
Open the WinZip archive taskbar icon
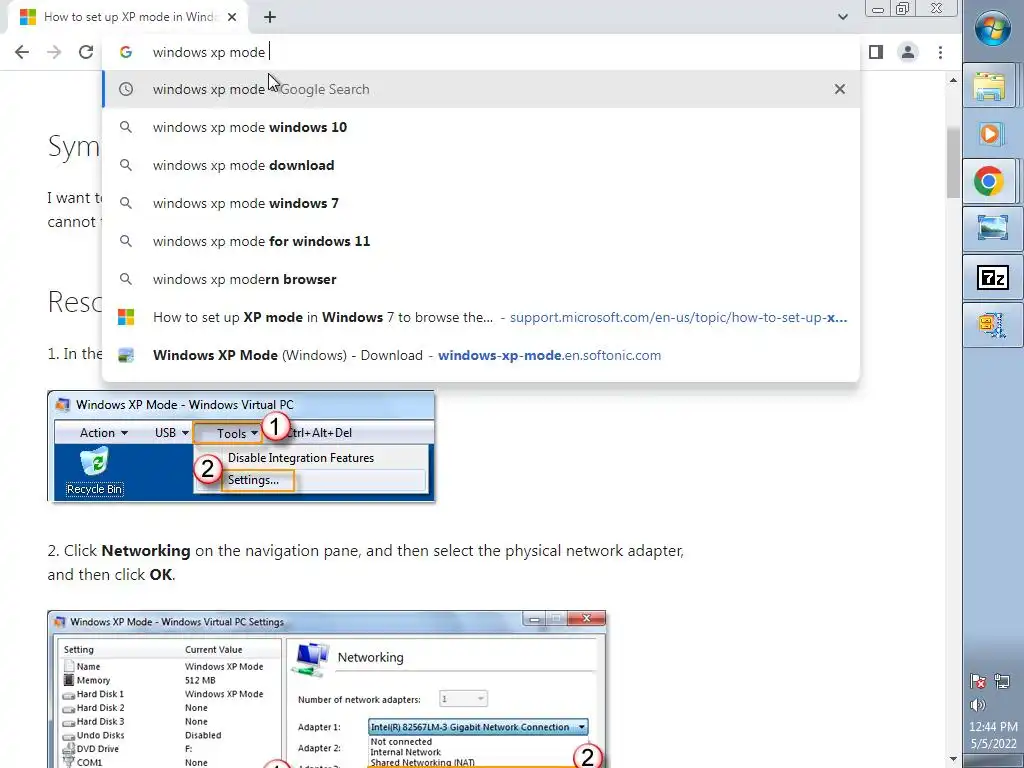coord(993,325)
